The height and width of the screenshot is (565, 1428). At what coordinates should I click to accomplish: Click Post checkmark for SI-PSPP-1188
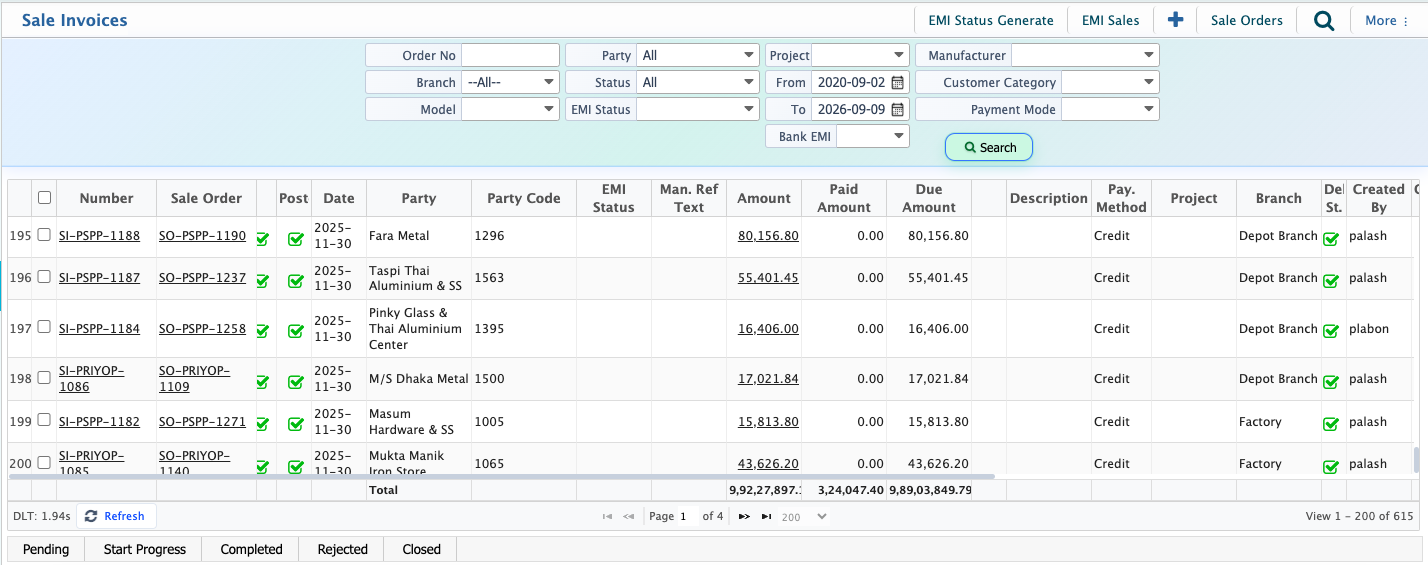pos(295,239)
